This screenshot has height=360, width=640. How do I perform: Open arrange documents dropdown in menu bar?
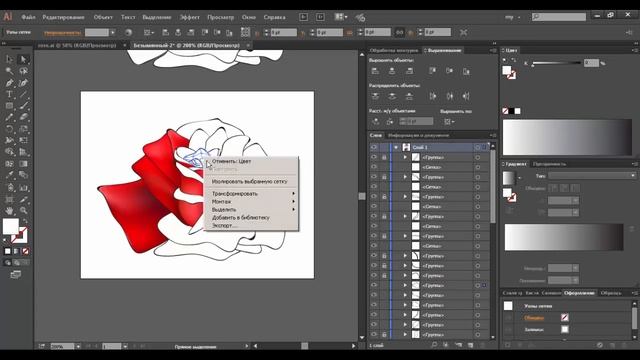(341, 17)
